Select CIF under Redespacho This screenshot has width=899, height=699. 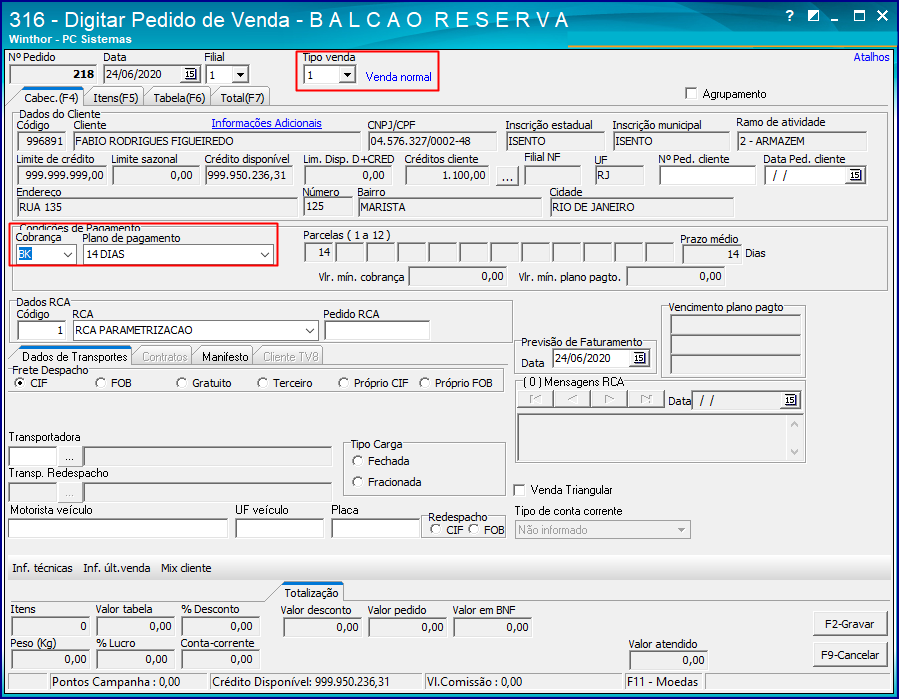(x=436, y=529)
